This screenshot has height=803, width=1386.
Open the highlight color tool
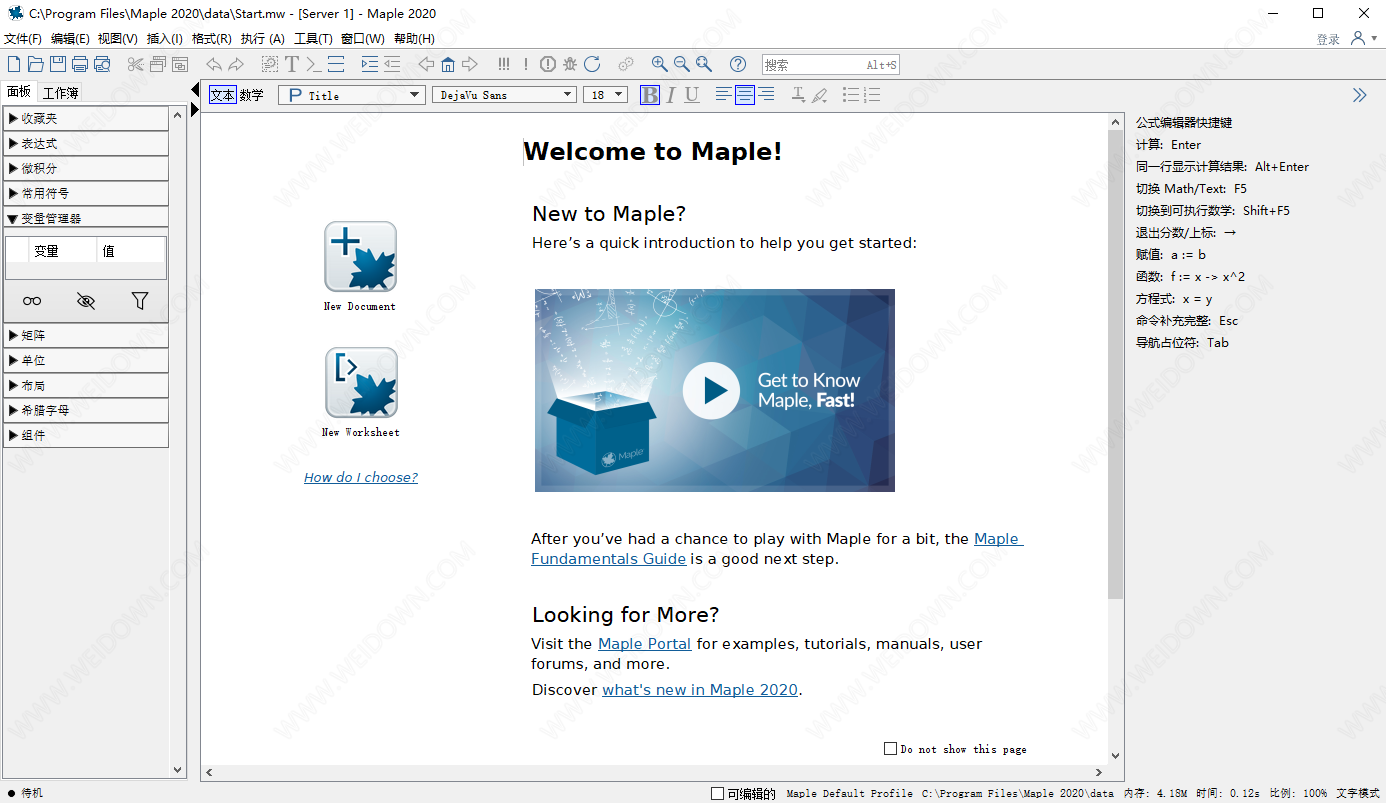pos(820,95)
